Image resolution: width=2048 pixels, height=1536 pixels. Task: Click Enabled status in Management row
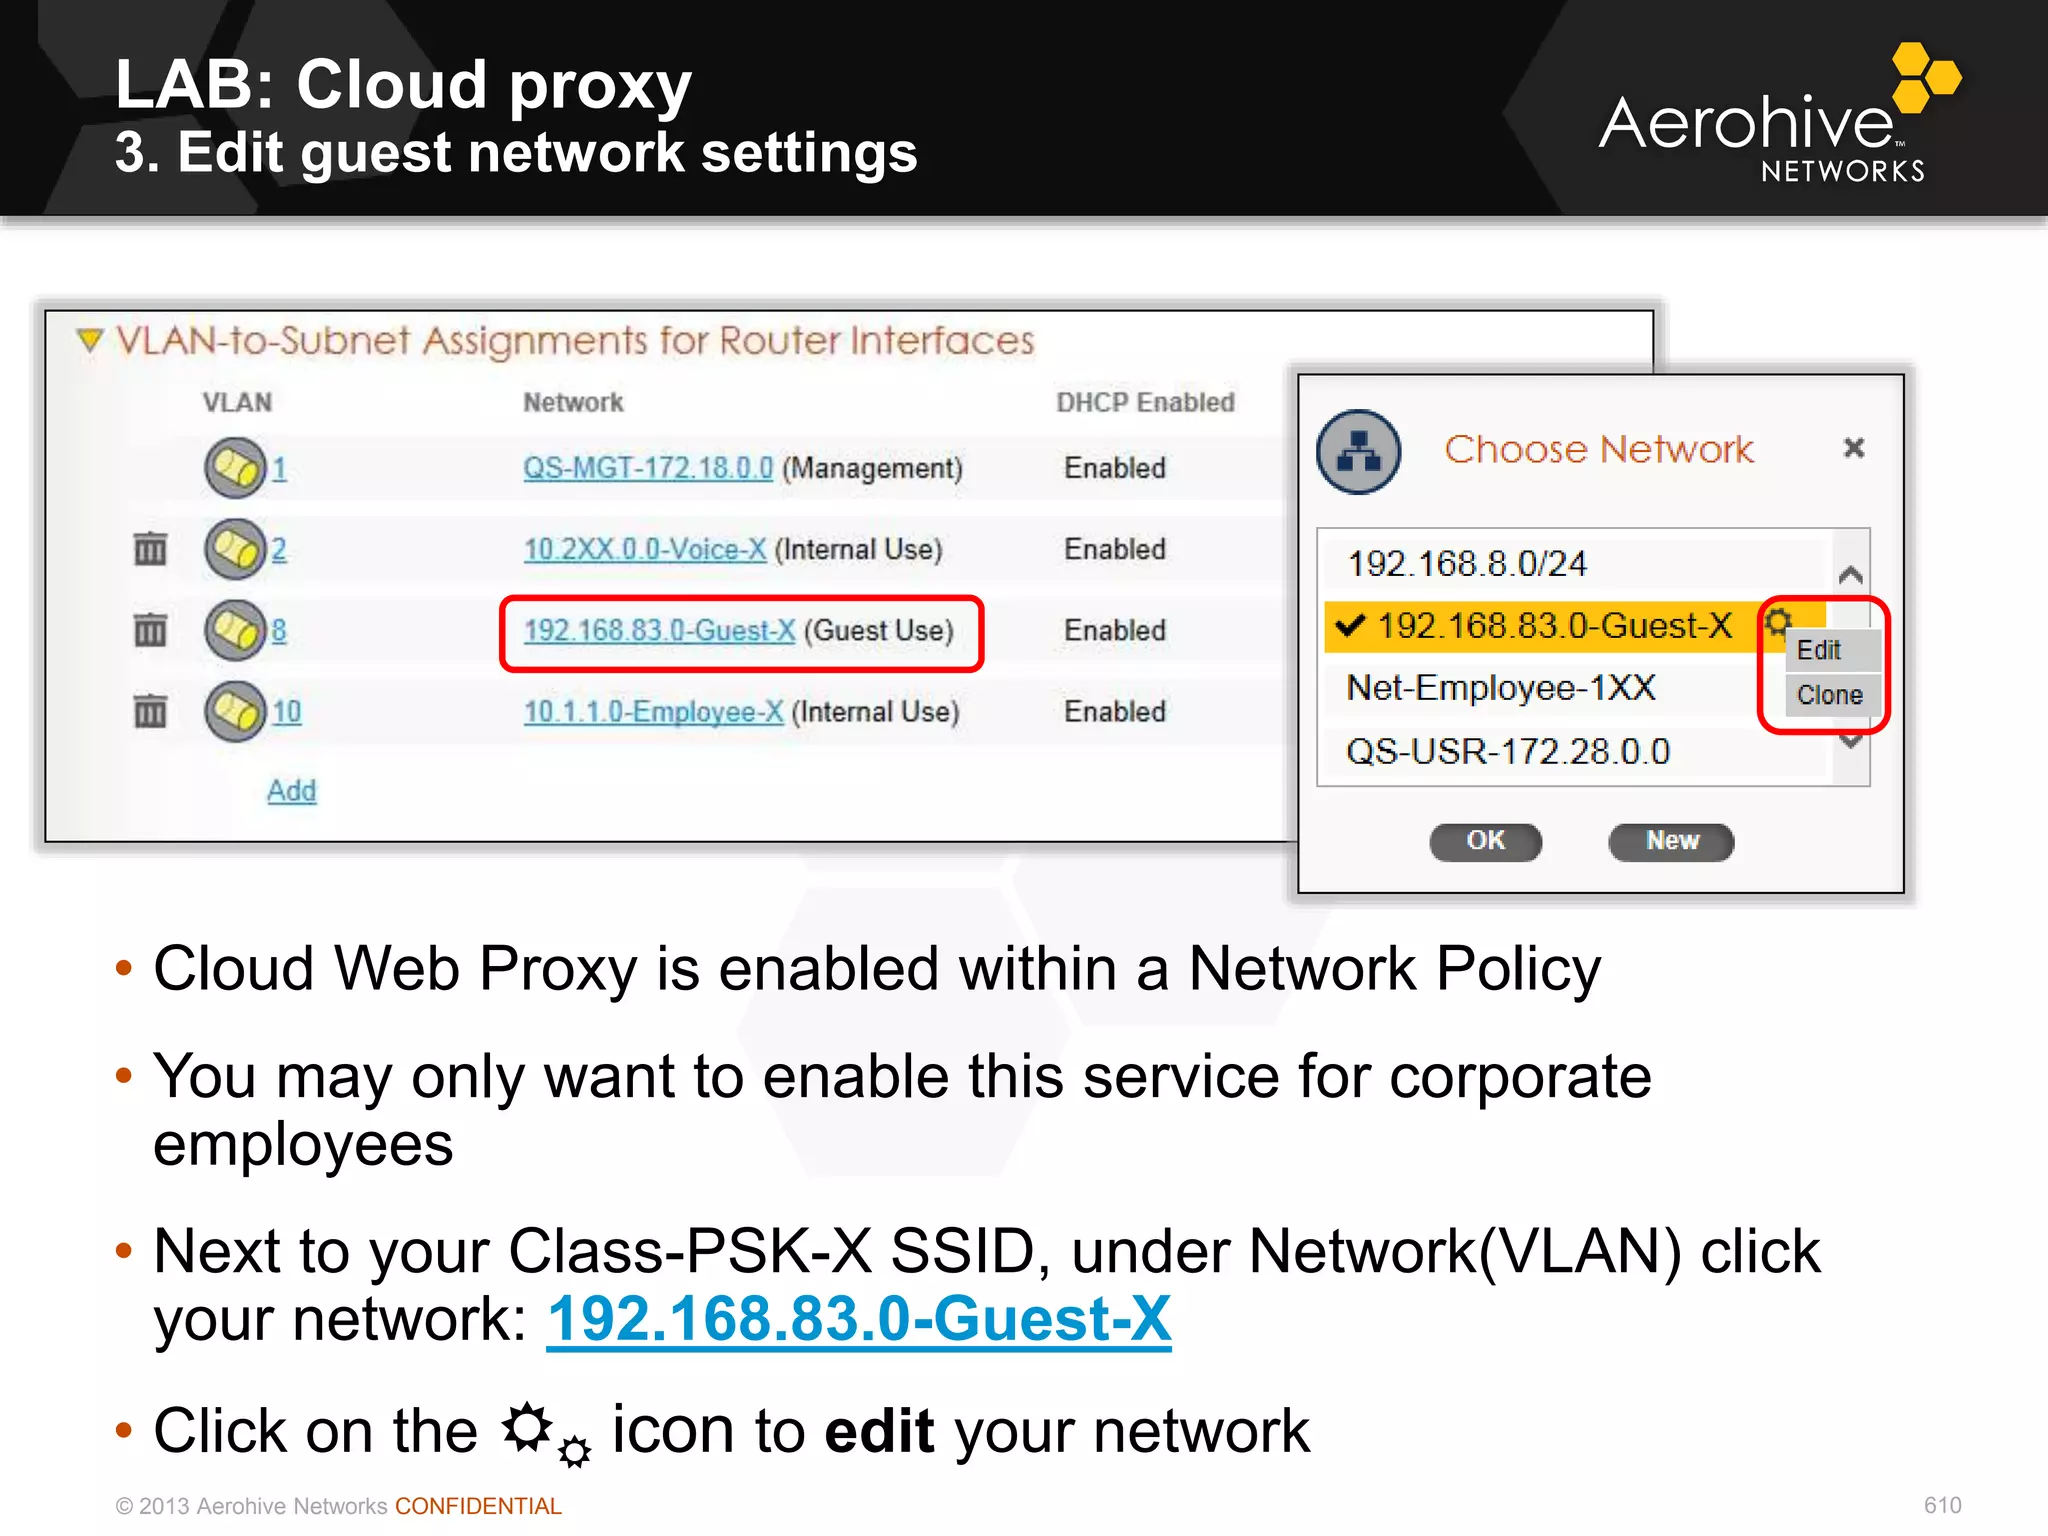point(1115,468)
